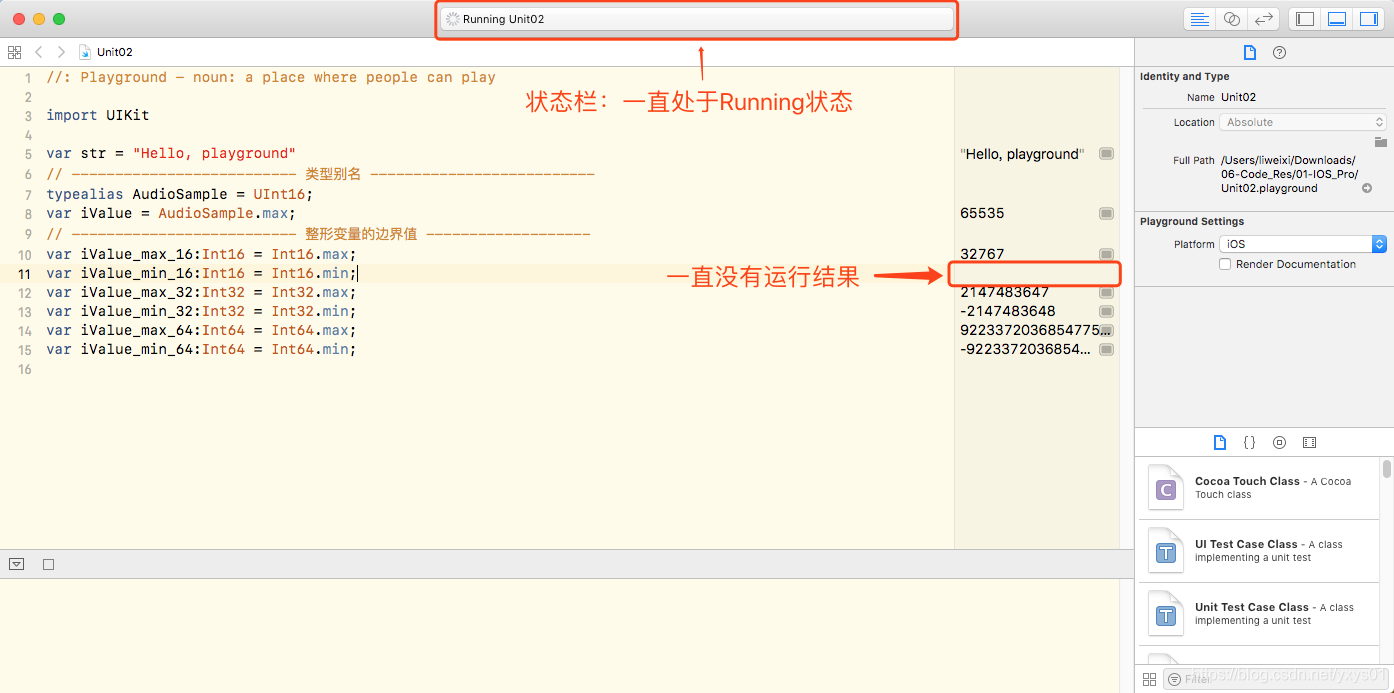Show the Assistant editor
The height and width of the screenshot is (693, 1394).
[1232, 19]
